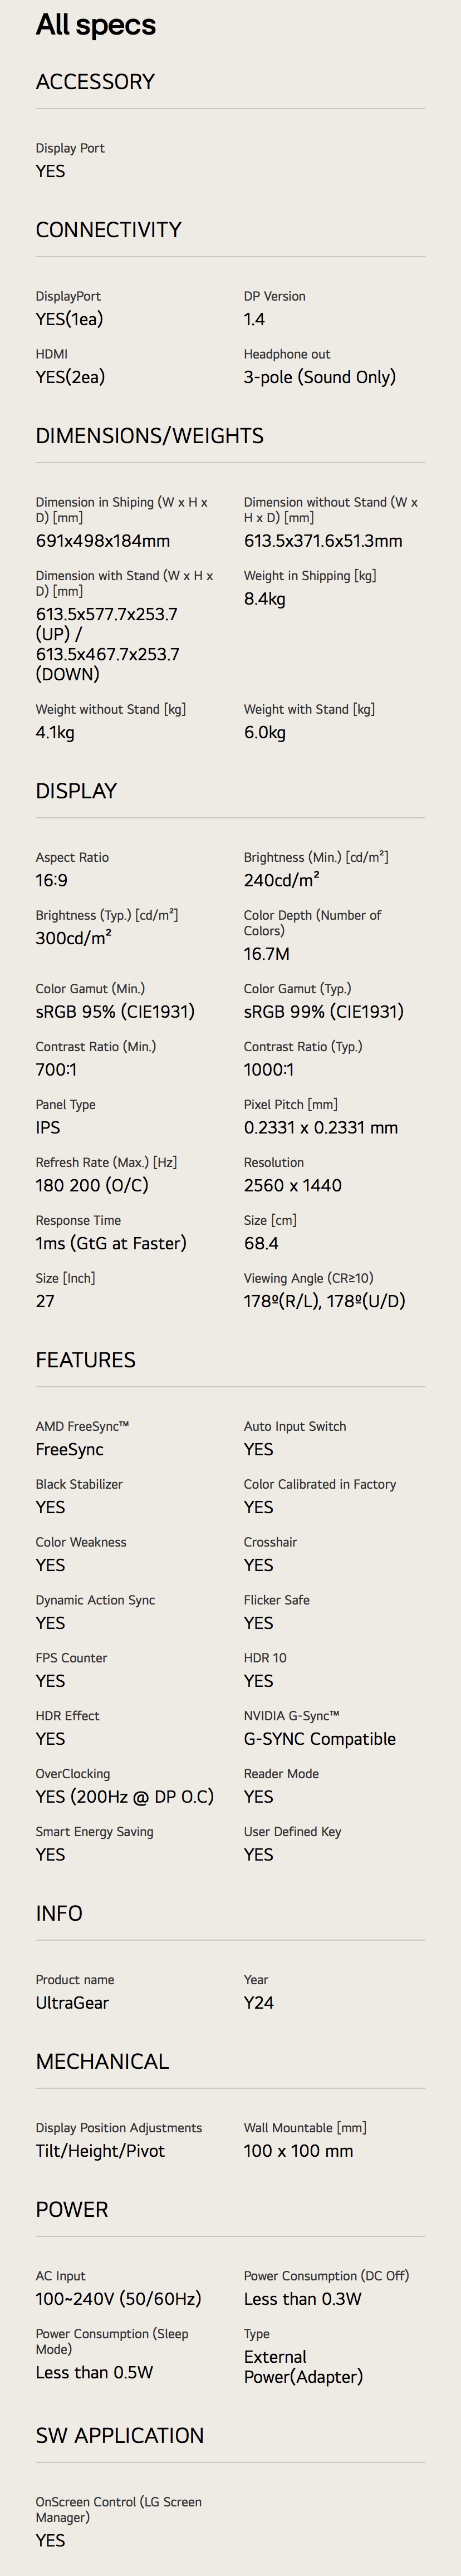Click the CONNECTIVITY section heading

pos(108,230)
